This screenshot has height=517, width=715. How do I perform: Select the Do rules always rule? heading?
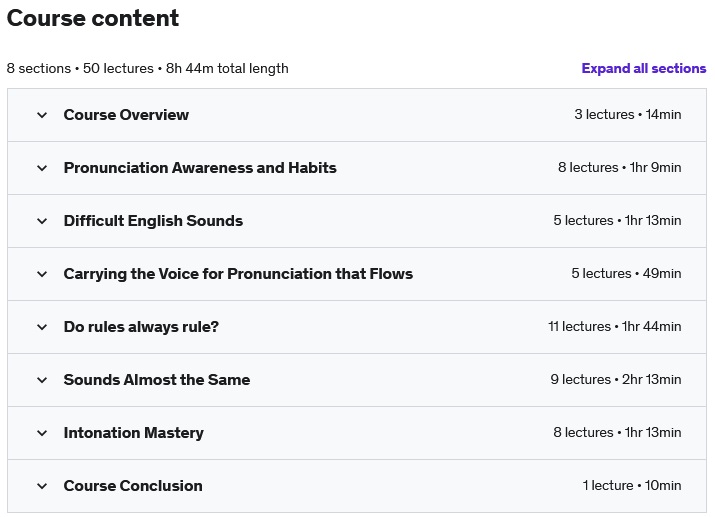pos(141,327)
